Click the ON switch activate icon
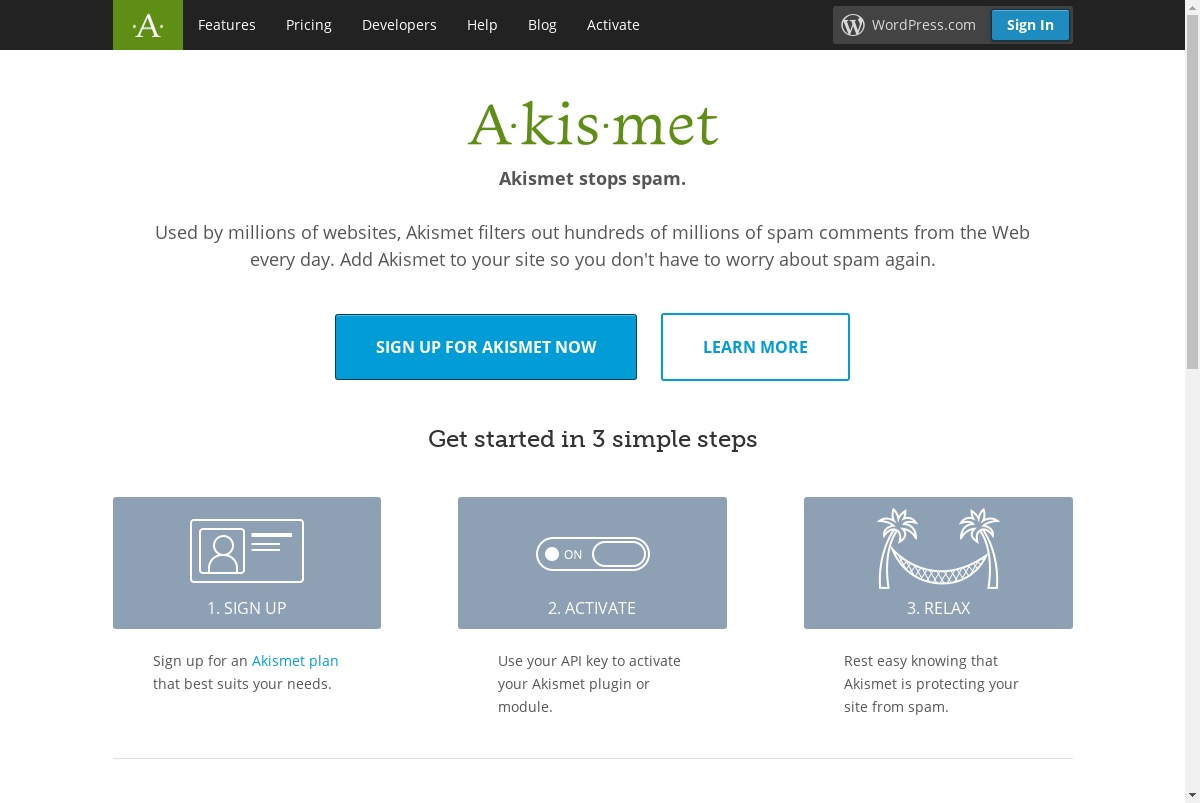Screen dimensions: 1200x803 click(x=593, y=554)
